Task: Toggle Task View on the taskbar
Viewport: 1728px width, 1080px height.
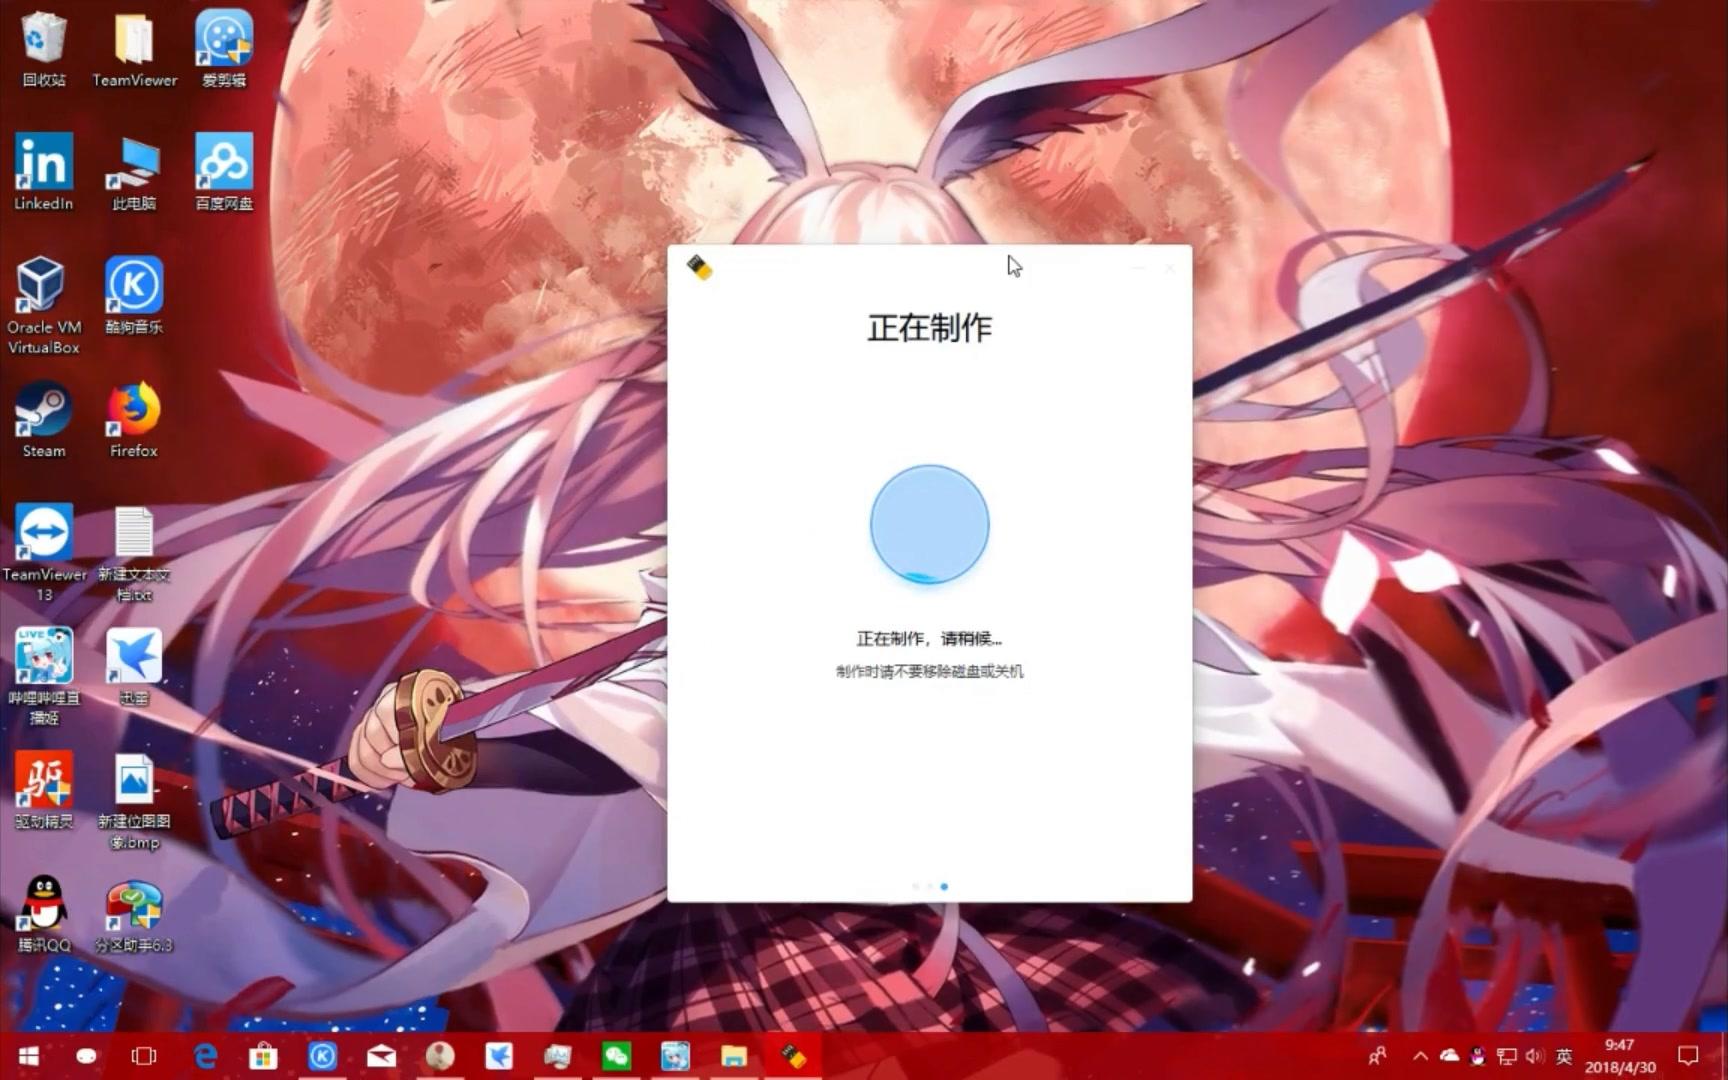Action: coord(143,1055)
